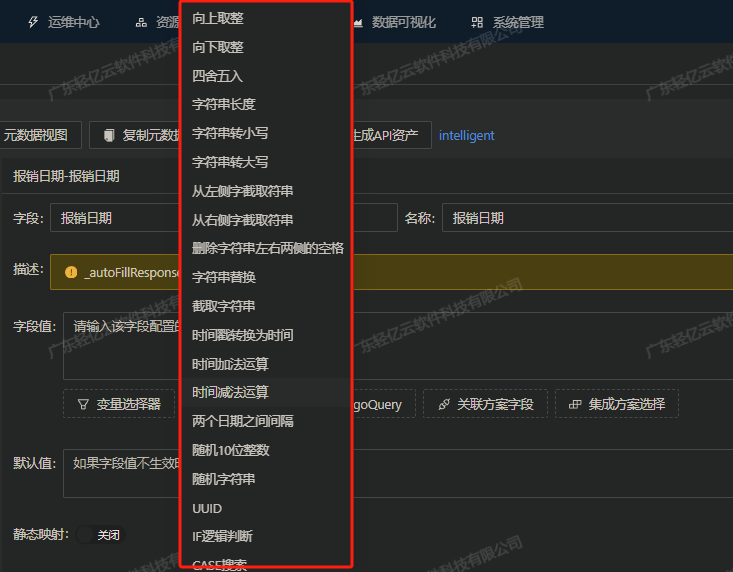Click the funnel icon on 变量选择器
The height and width of the screenshot is (572, 733).
tap(83, 404)
